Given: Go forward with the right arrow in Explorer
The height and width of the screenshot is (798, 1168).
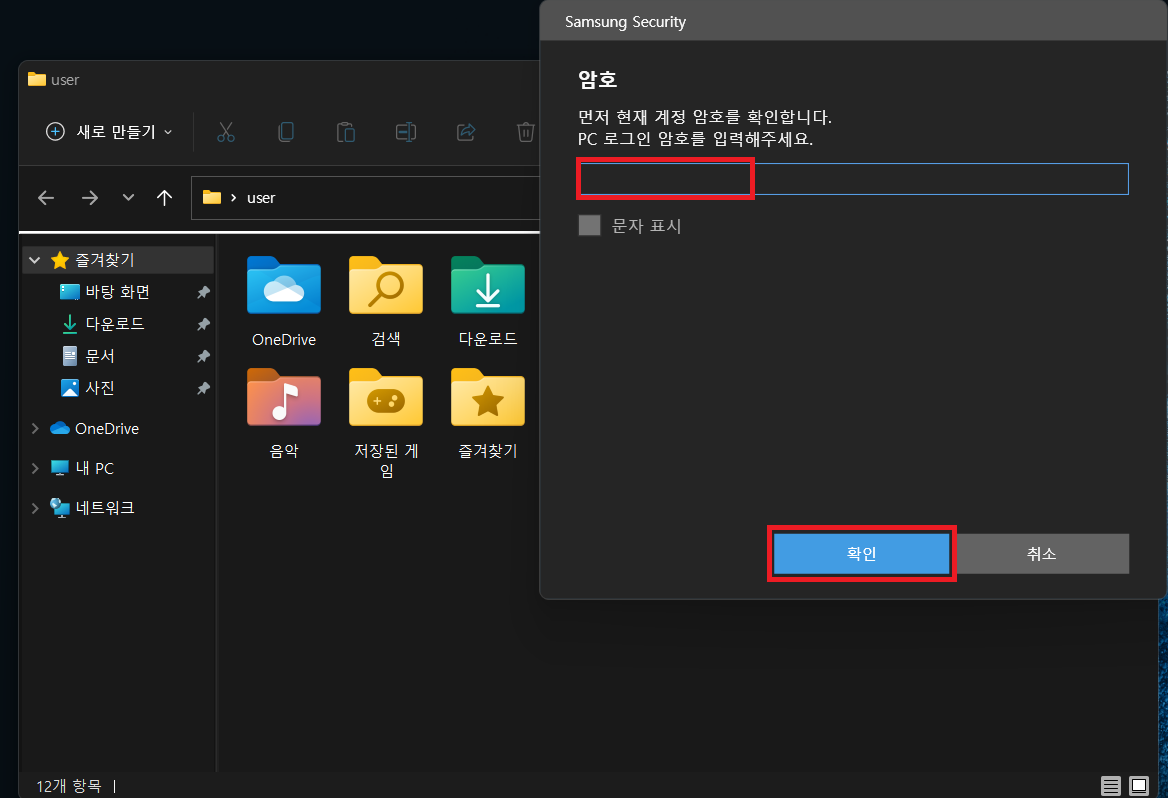Looking at the screenshot, I should 89,197.
